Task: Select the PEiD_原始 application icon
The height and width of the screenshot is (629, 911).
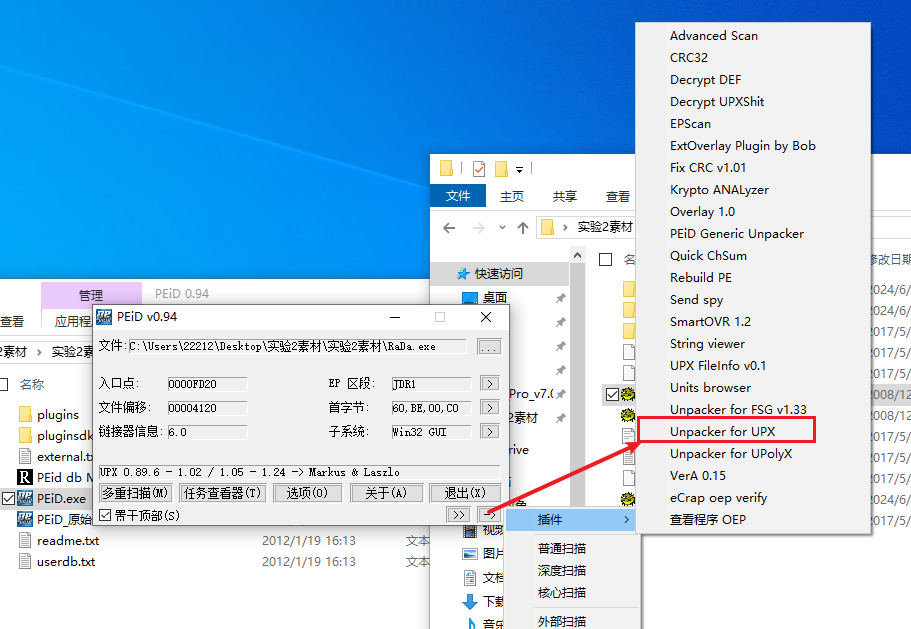Action: coord(25,519)
